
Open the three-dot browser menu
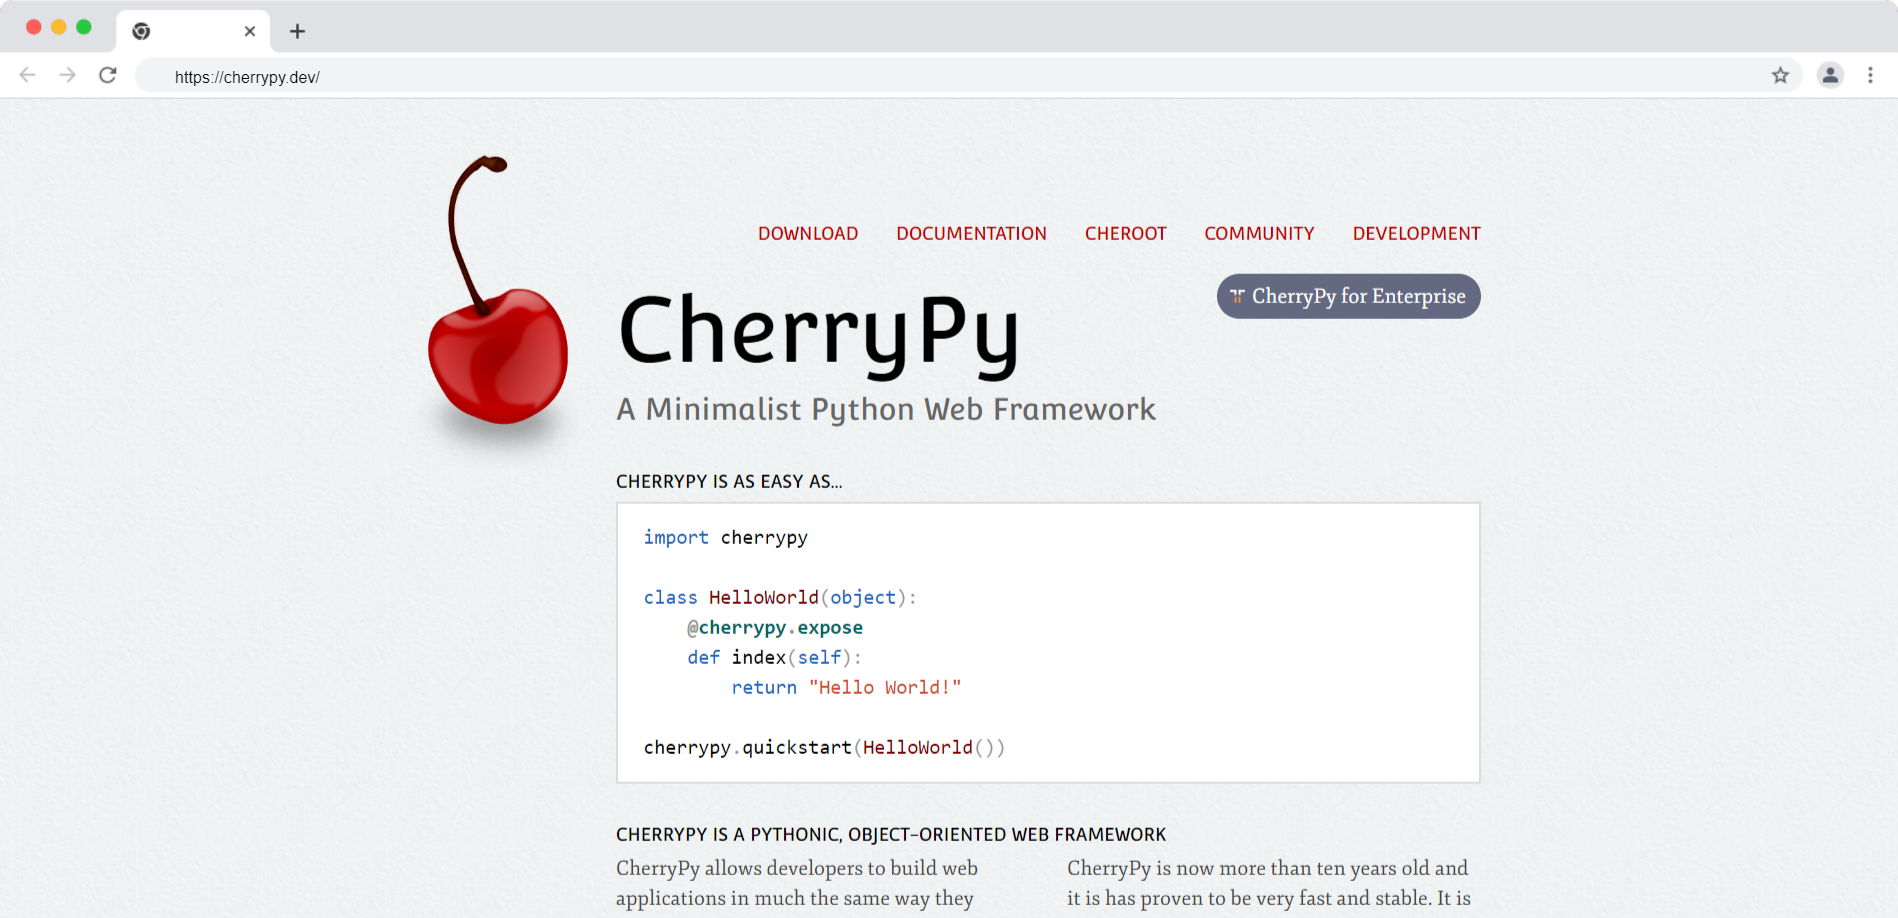coord(1870,75)
